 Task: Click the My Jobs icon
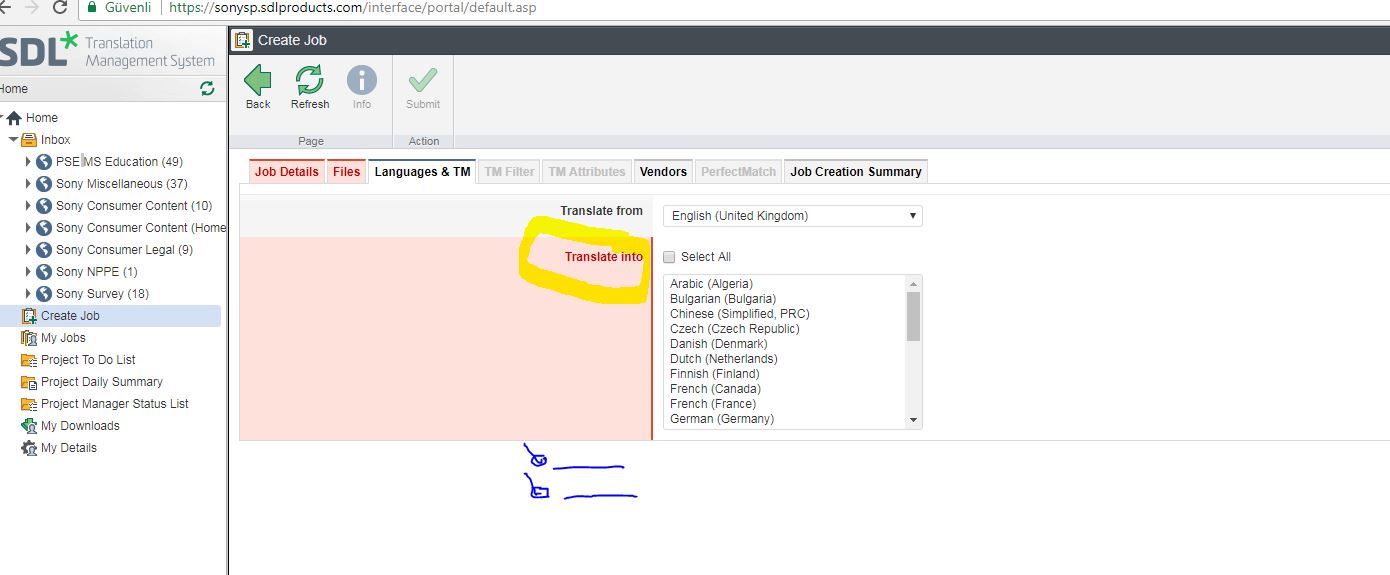29,338
